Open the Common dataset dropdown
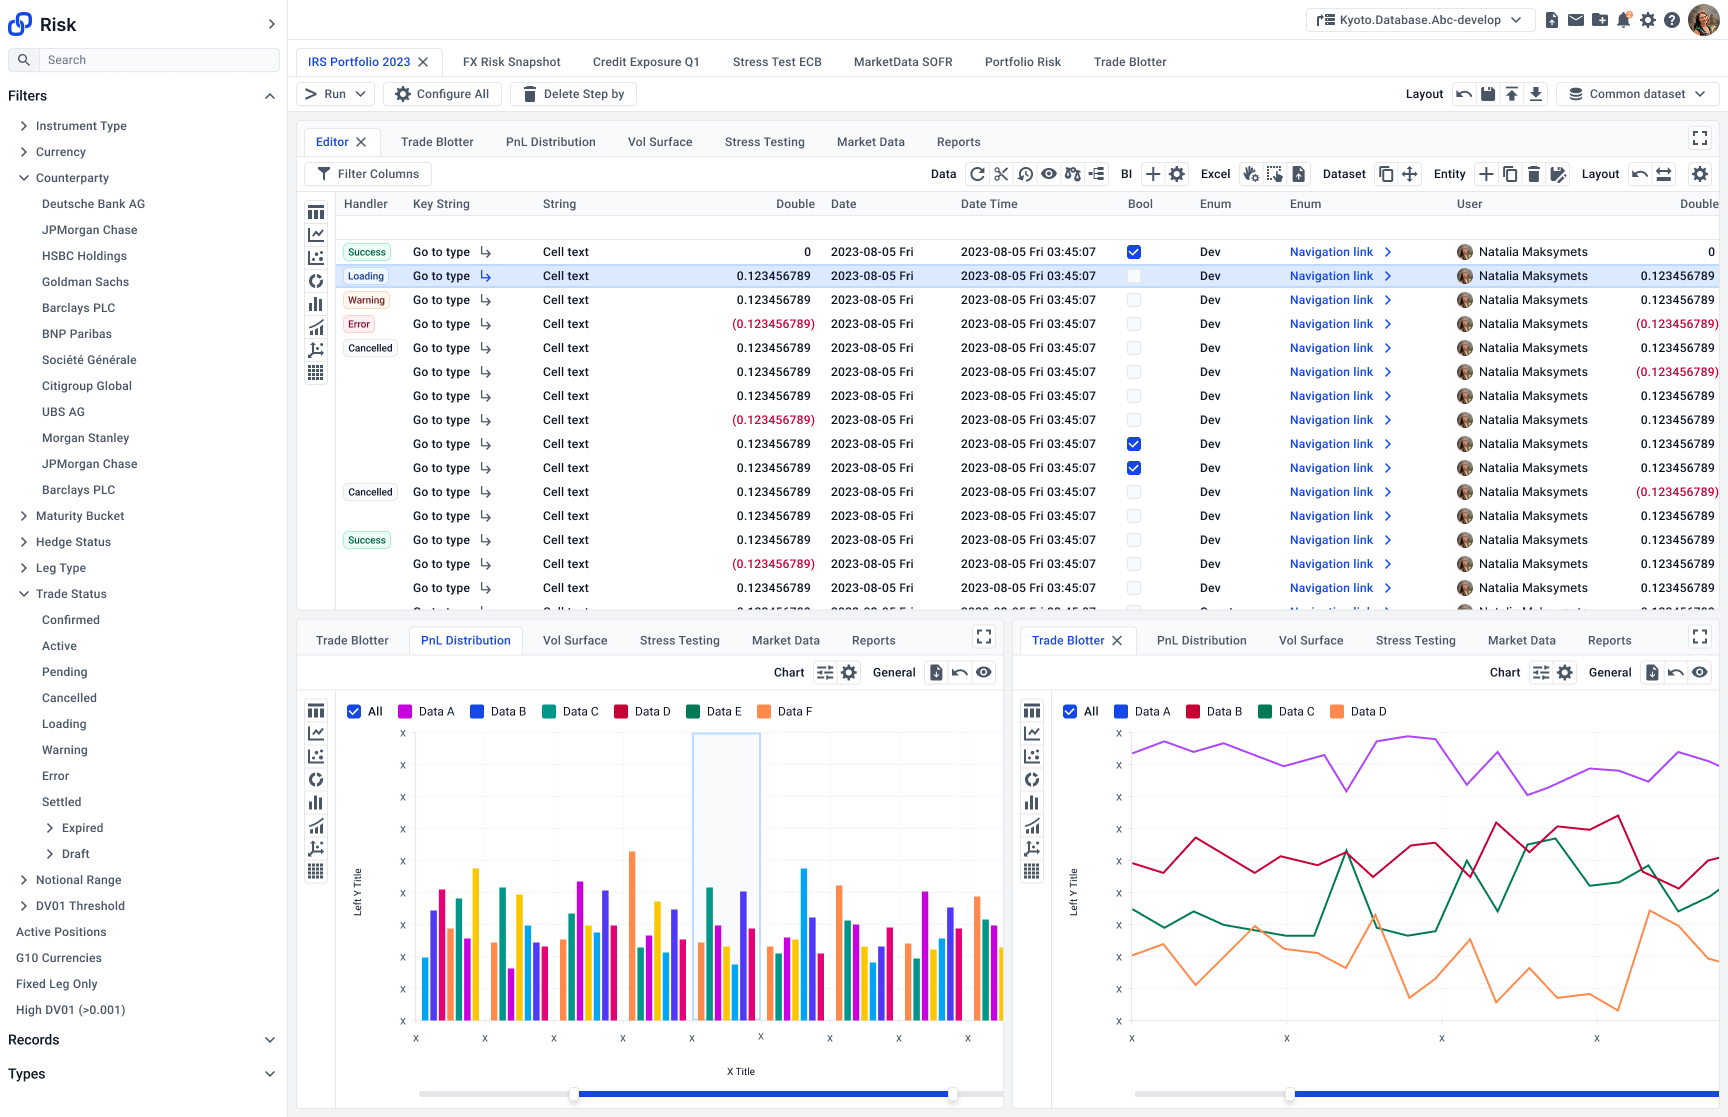 (x=1637, y=94)
